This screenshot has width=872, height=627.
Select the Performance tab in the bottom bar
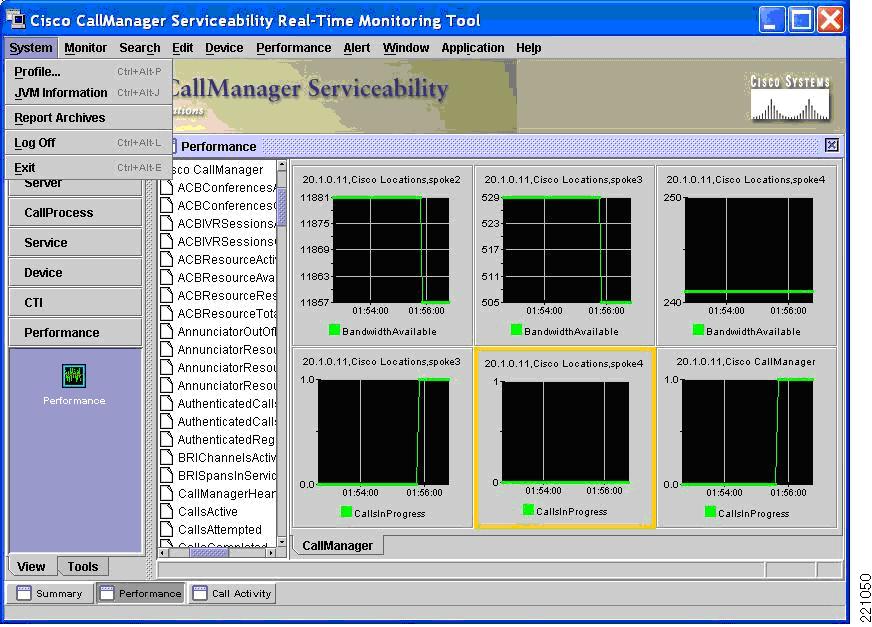tap(140, 594)
